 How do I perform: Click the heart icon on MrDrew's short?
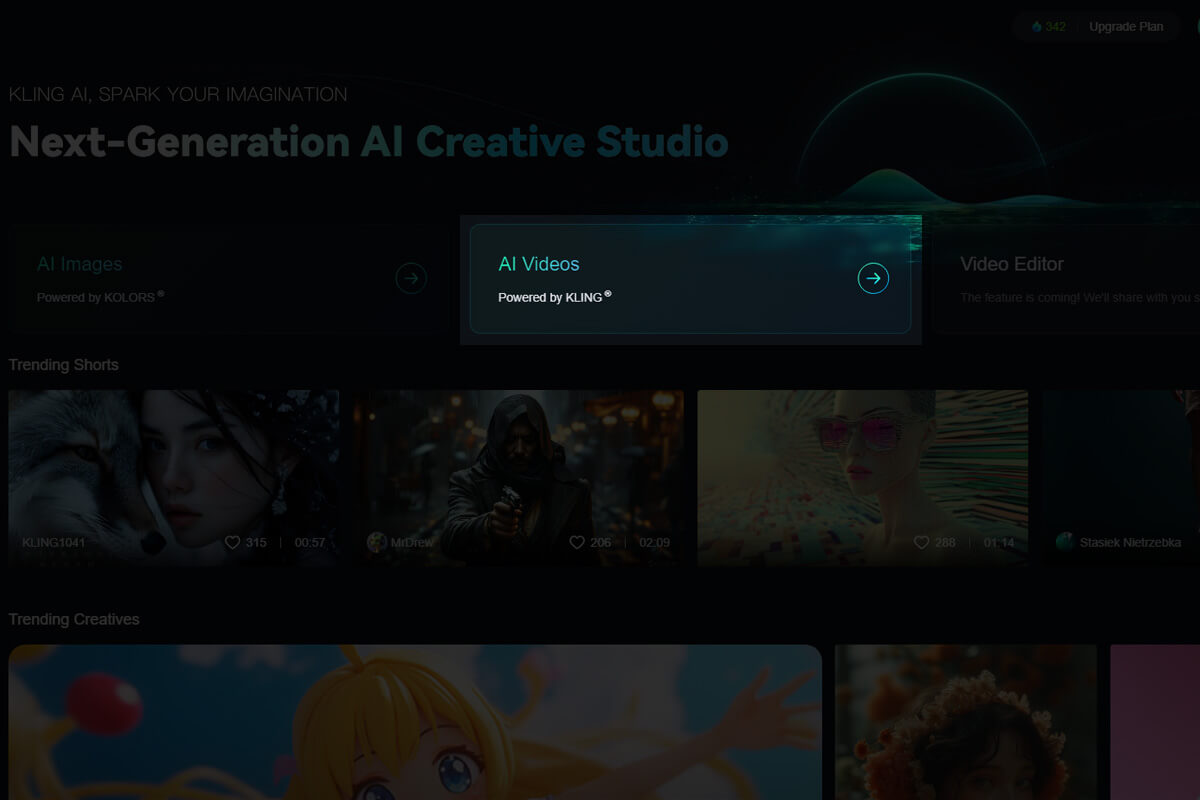coord(577,542)
